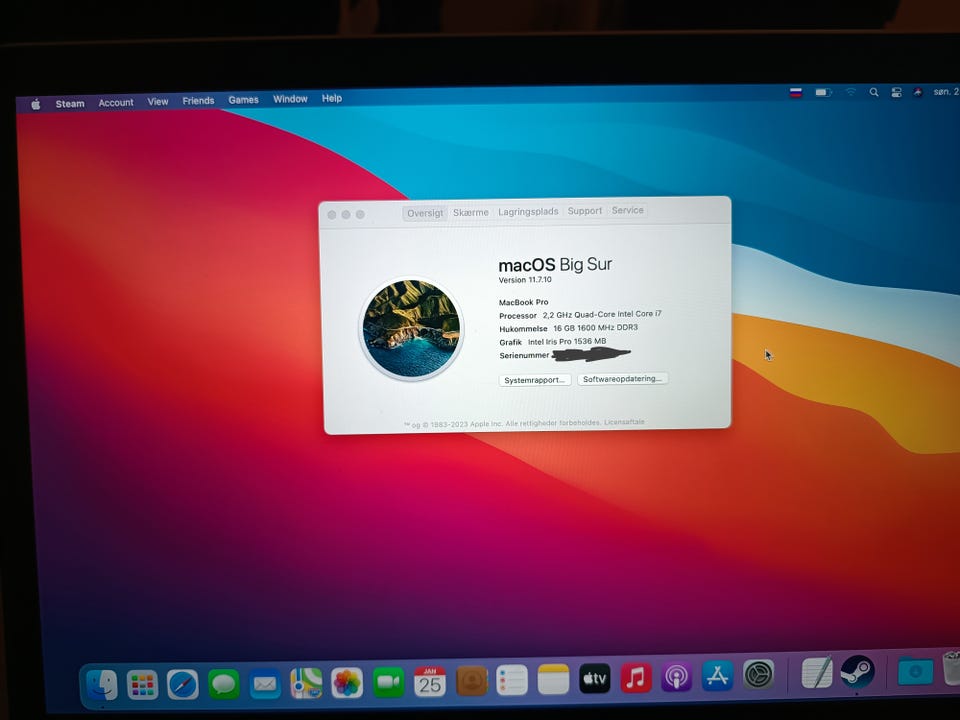The image size is (960, 720).
Task: Open the Friends menu
Action: point(198,101)
